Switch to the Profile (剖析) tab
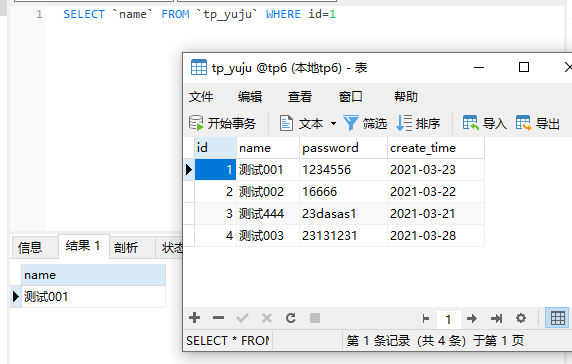The image size is (572, 364). point(132,247)
